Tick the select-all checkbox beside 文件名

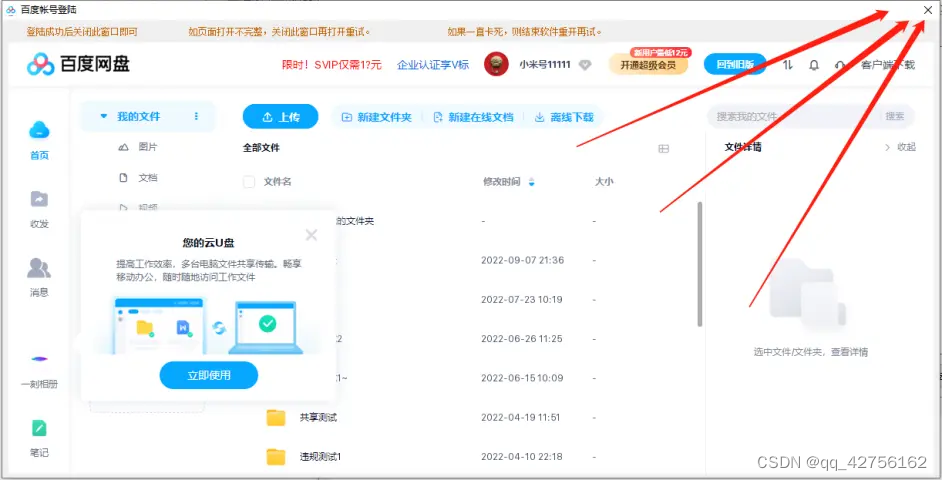pyautogui.click(x=249, y=181)
